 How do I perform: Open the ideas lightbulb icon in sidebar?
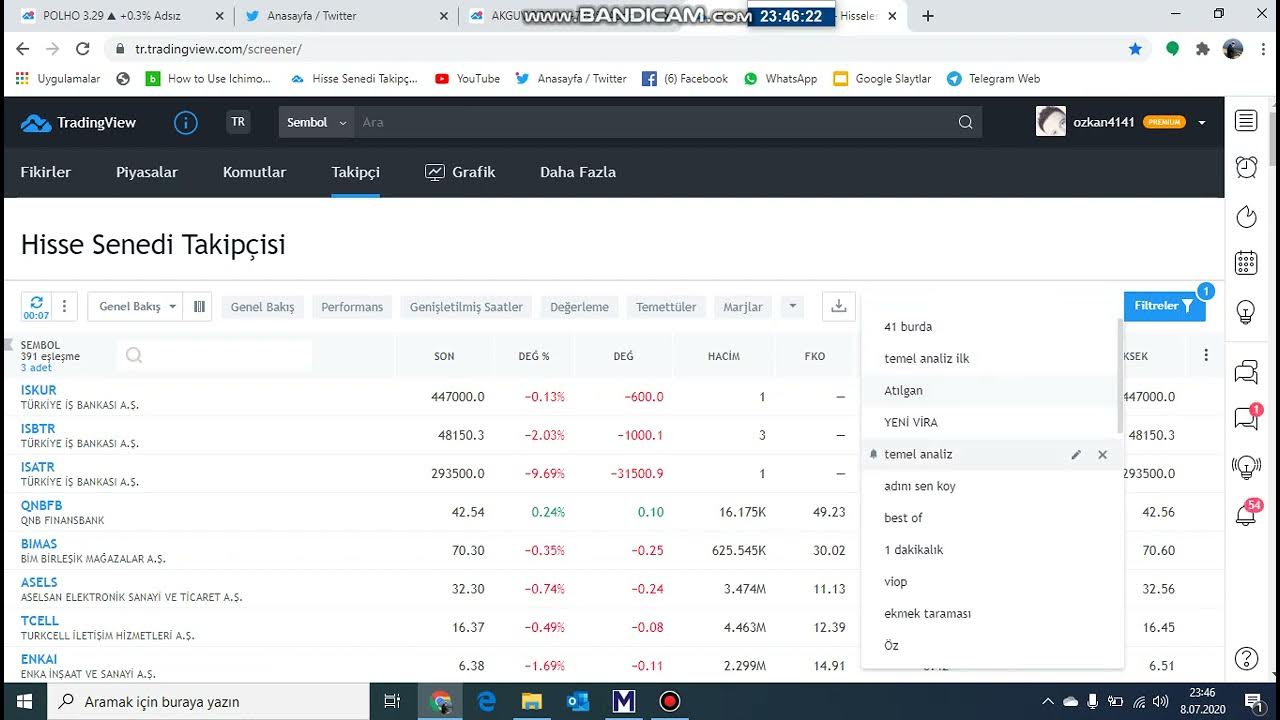tap(1246, 311)
